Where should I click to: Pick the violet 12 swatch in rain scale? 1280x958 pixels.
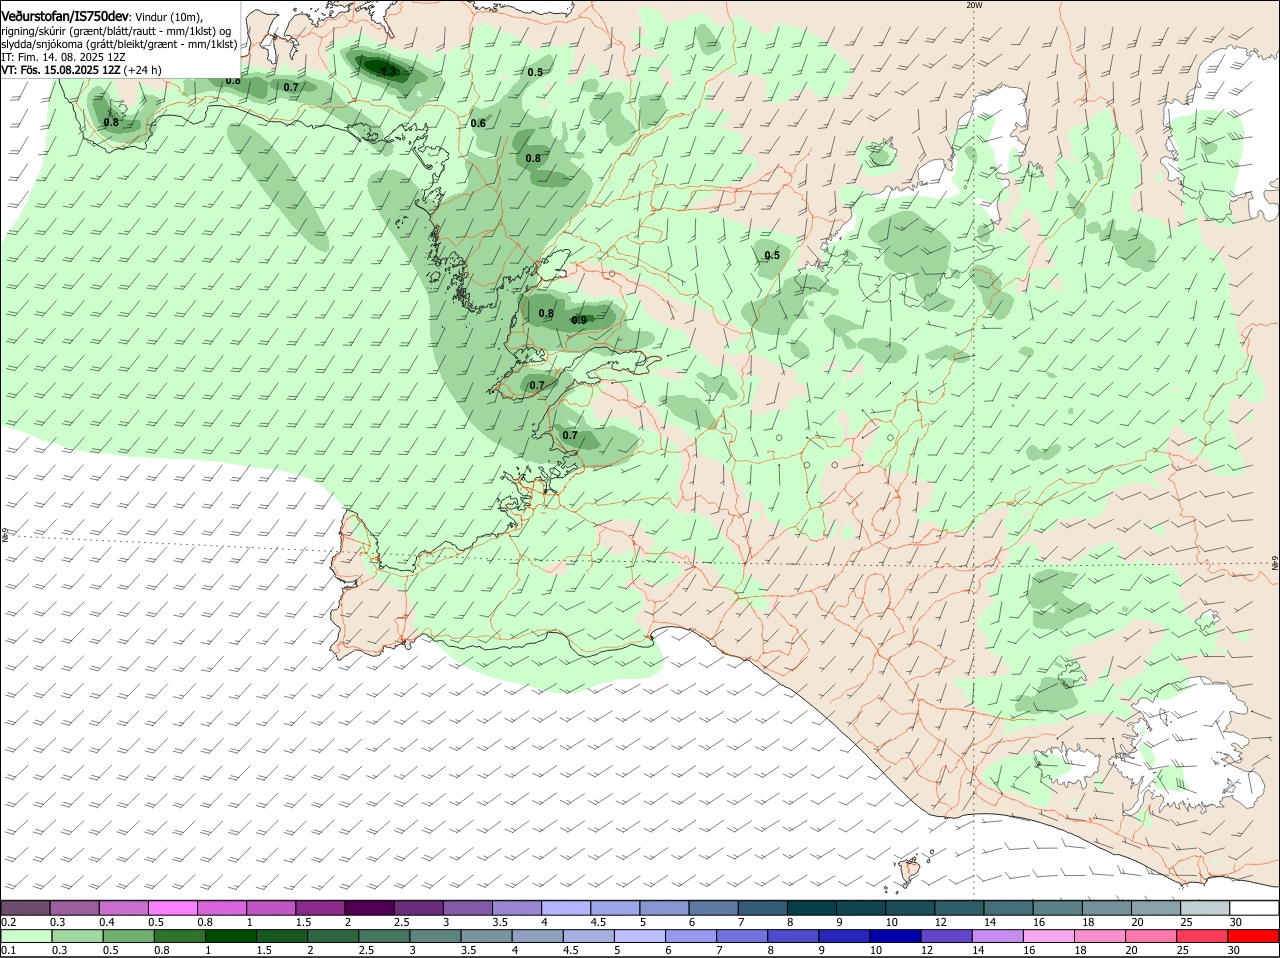[946, 937]
